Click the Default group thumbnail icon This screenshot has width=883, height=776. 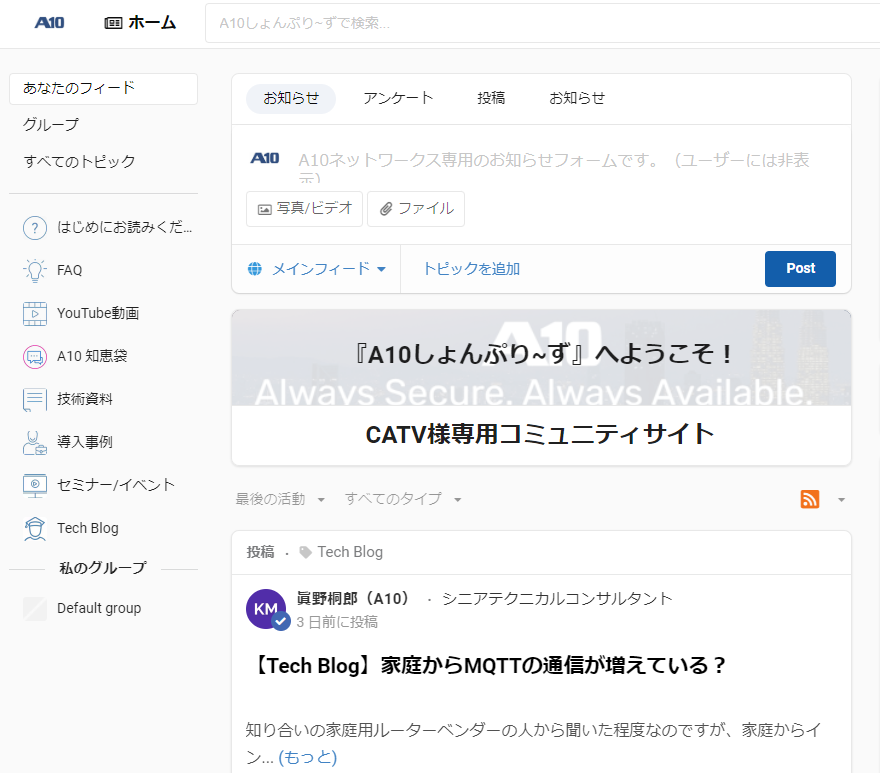(x=35, y=609)
